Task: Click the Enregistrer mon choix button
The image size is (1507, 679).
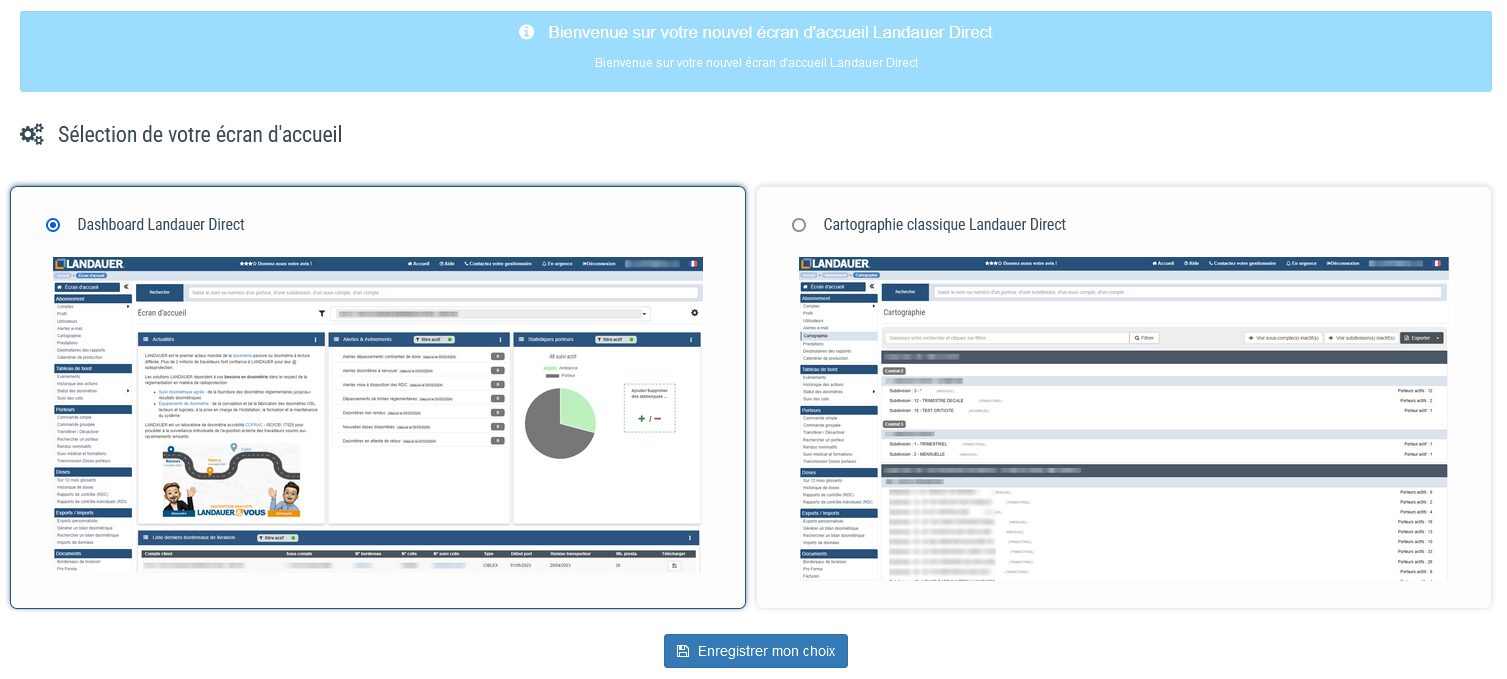Action: [756, 651]
